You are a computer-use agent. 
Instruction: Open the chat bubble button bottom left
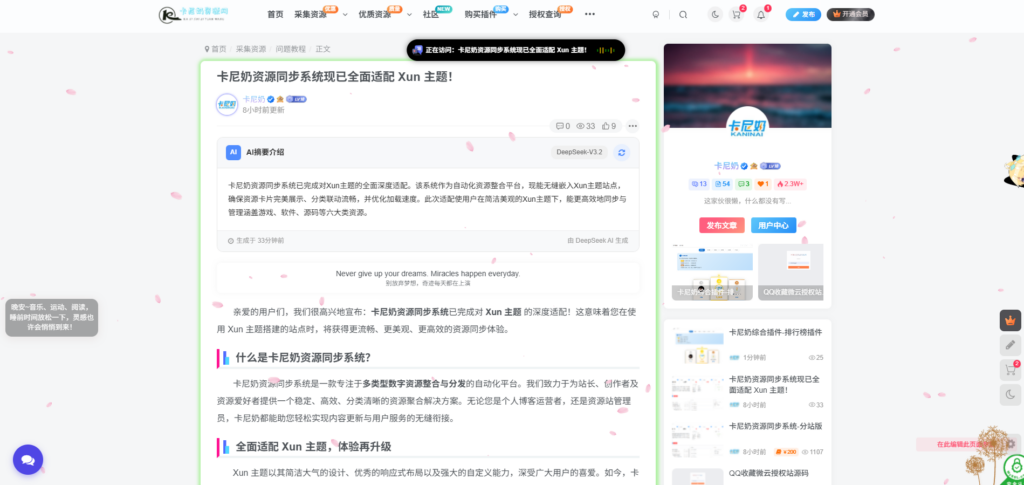[28, 460]
